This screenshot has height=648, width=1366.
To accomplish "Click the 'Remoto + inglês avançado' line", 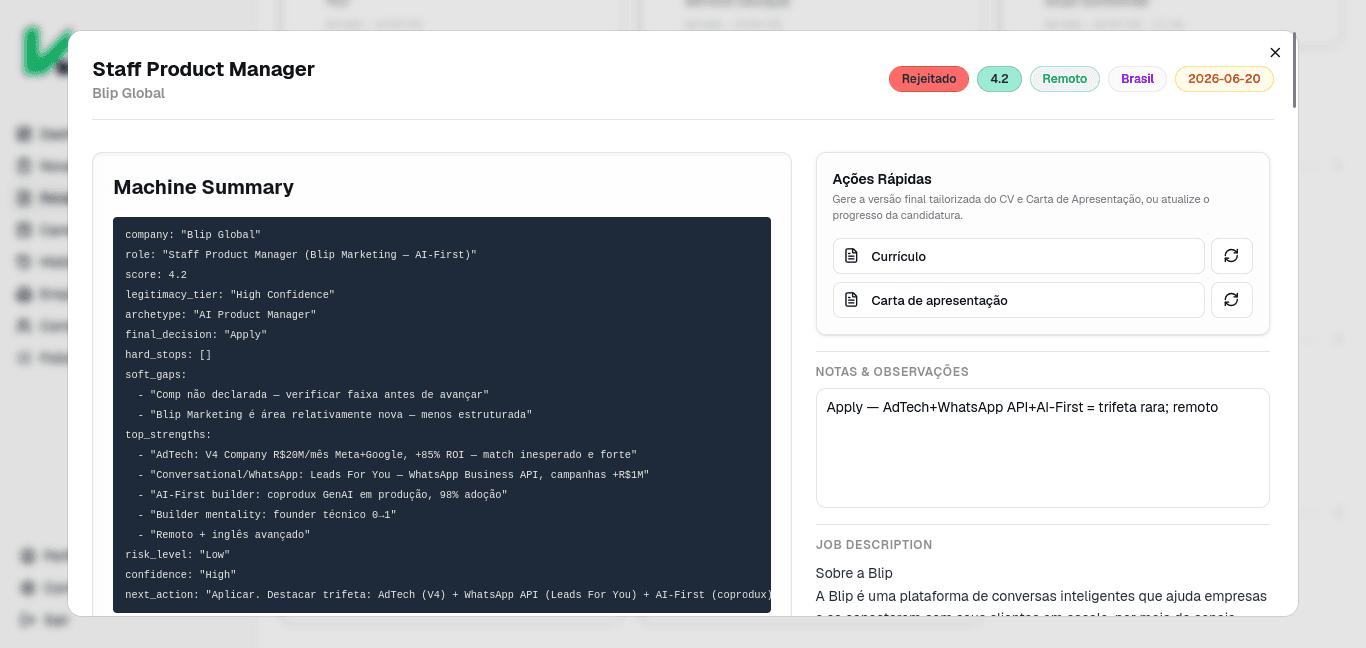I will pyautogui.click(x=224, y=535).
